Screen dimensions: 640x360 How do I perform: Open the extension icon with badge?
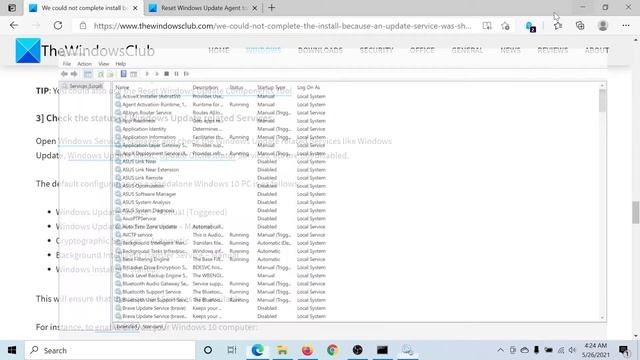pos(530,27)
